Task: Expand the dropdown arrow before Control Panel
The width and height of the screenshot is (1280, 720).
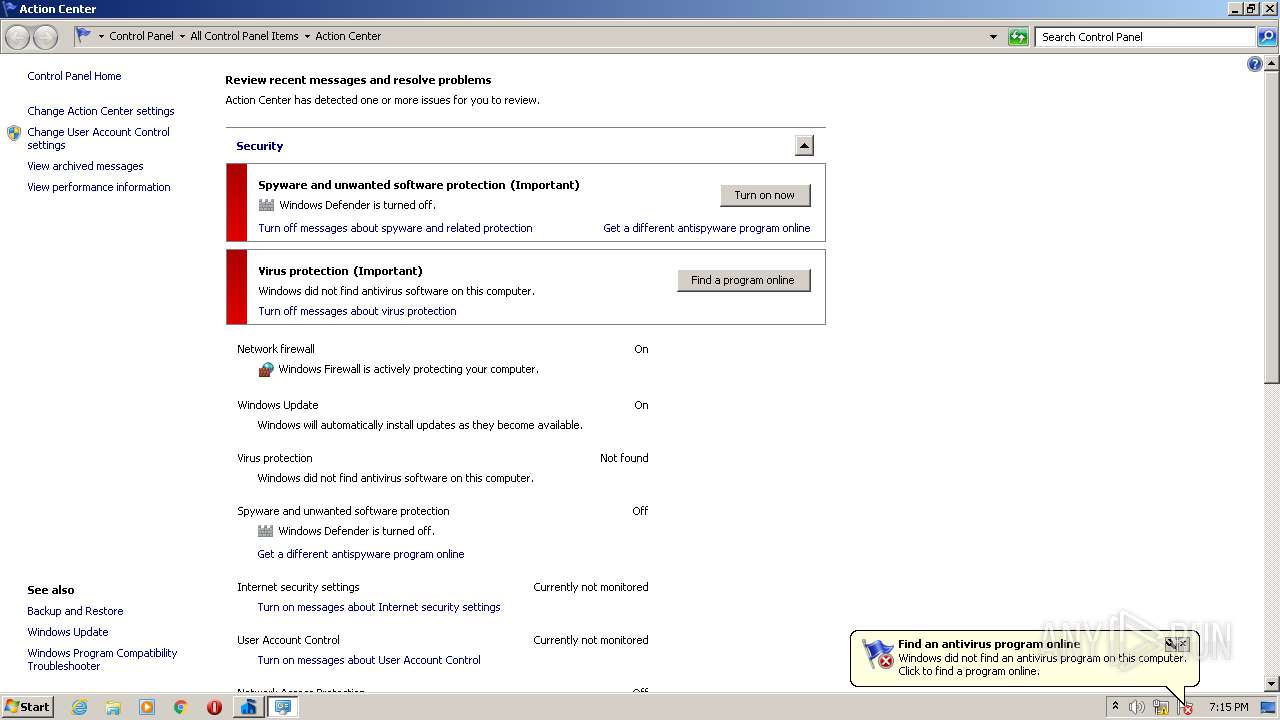Action: [x=101, y=37]
